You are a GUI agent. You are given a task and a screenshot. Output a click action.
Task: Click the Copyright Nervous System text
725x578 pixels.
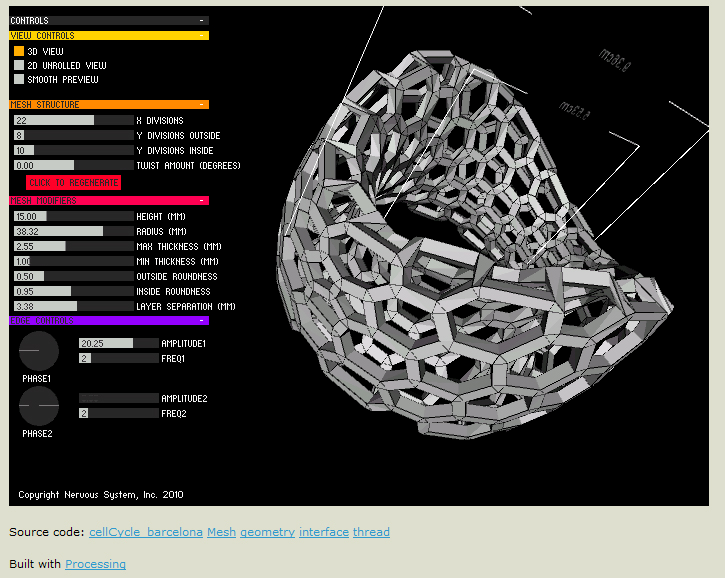point(101,495)
